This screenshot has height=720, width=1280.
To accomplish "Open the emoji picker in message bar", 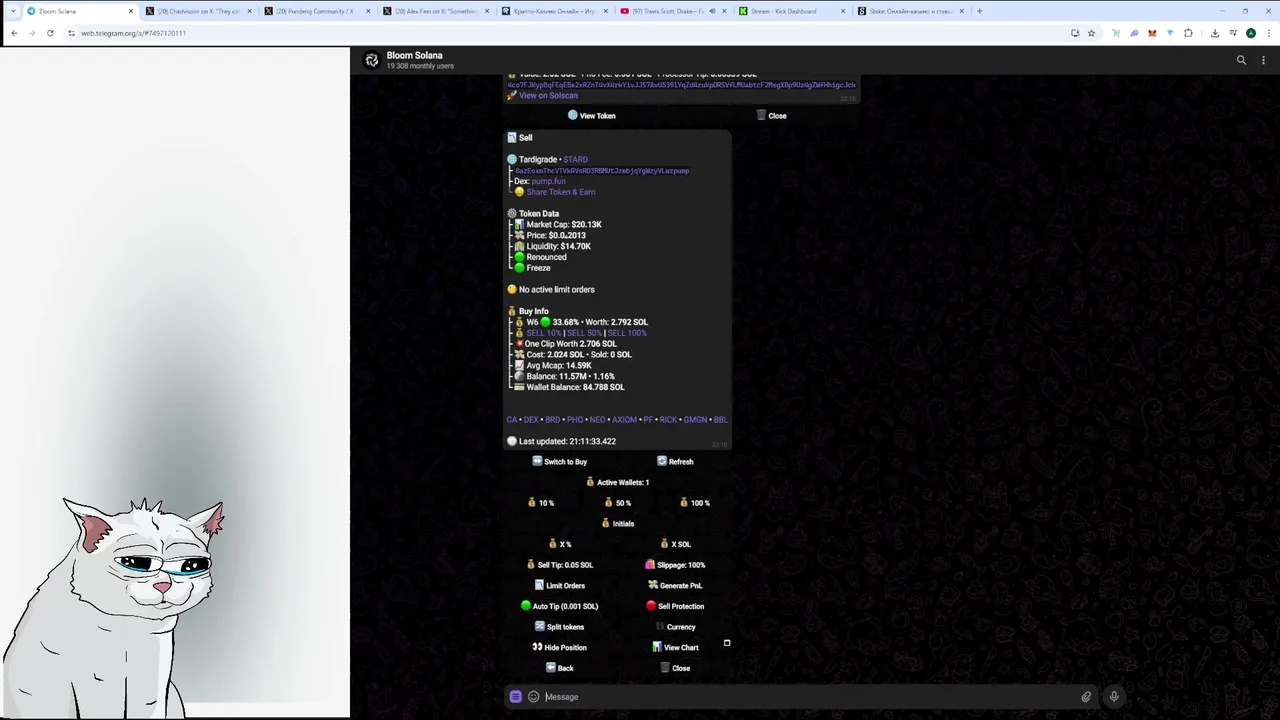I will [x=533, y=697].
